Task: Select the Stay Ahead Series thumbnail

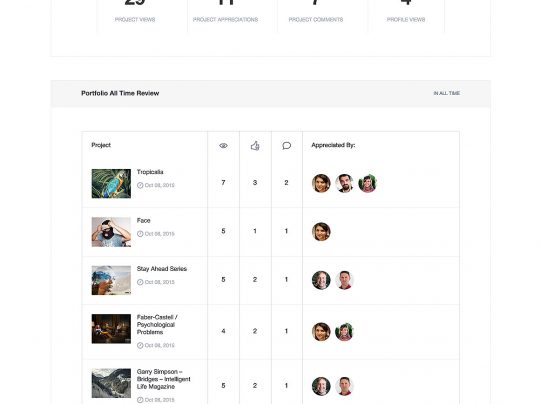Action: coord(111,280)
